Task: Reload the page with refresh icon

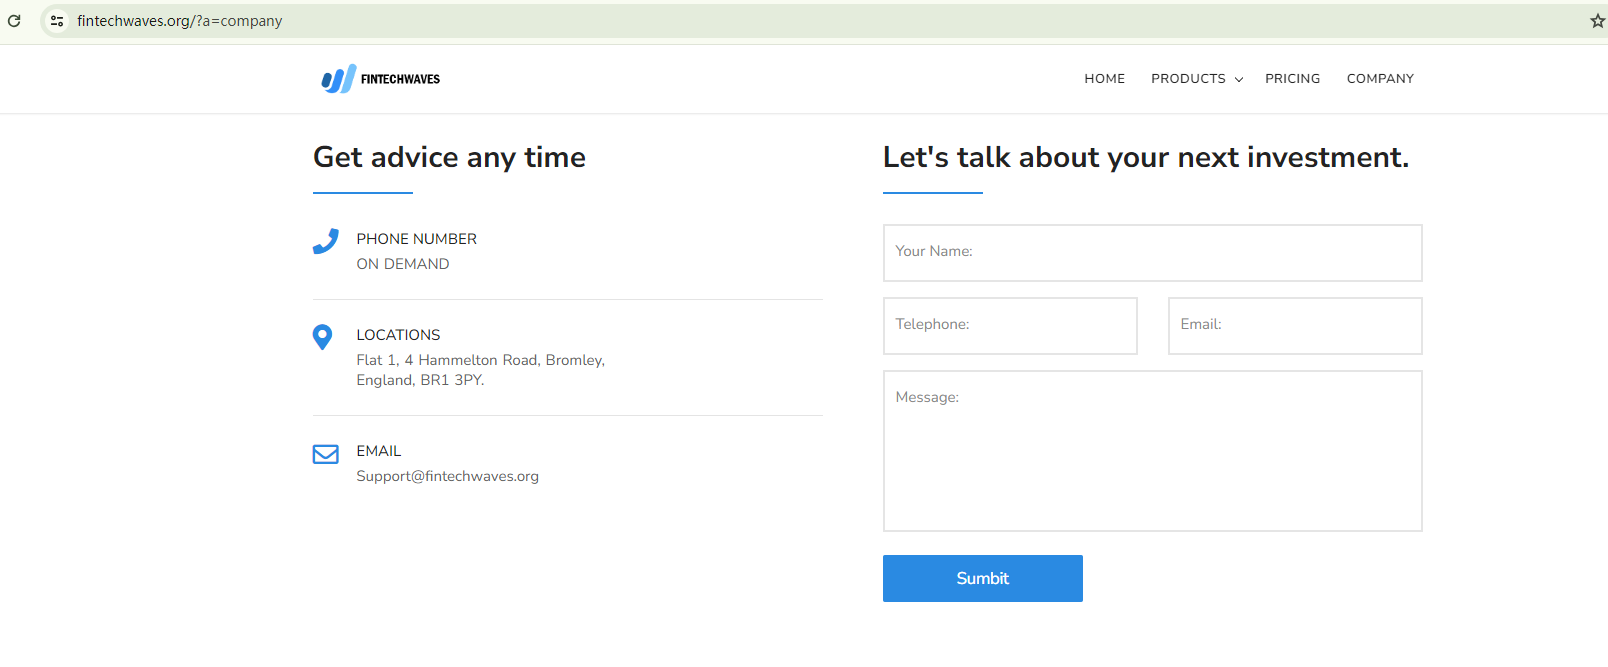Action: [x=14, y=21]
